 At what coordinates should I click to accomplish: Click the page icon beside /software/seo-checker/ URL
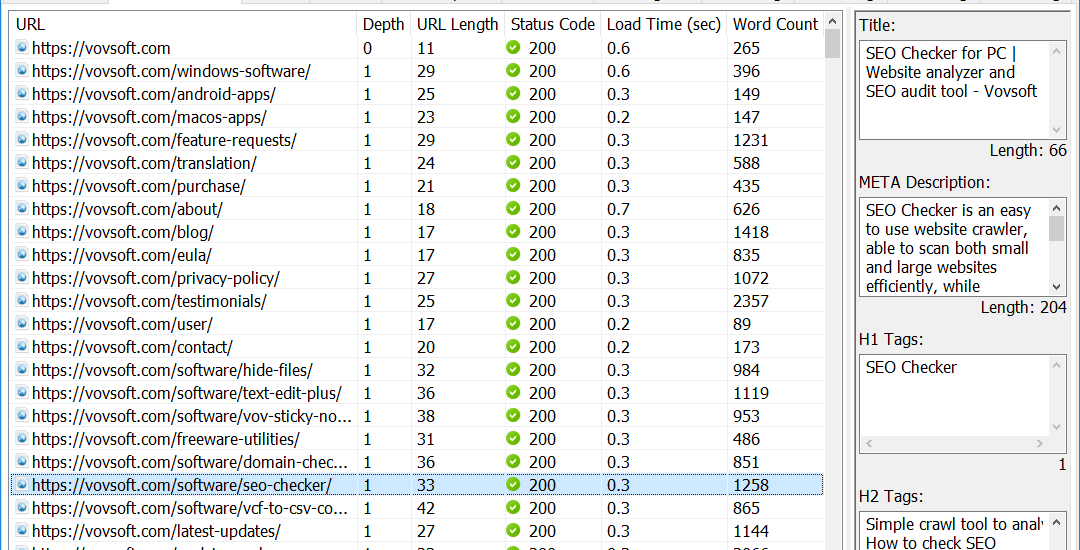pos(22,485)
